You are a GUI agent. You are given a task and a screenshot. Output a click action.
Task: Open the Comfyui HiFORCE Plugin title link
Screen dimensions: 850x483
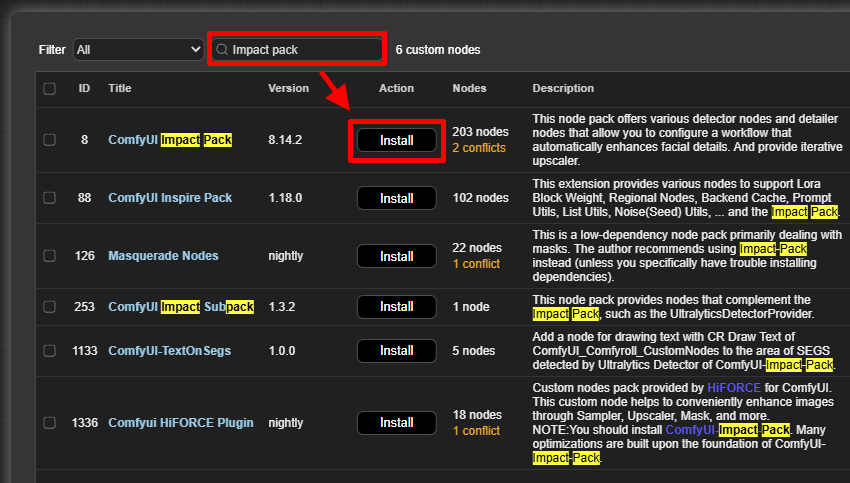(x=181, y=423)
